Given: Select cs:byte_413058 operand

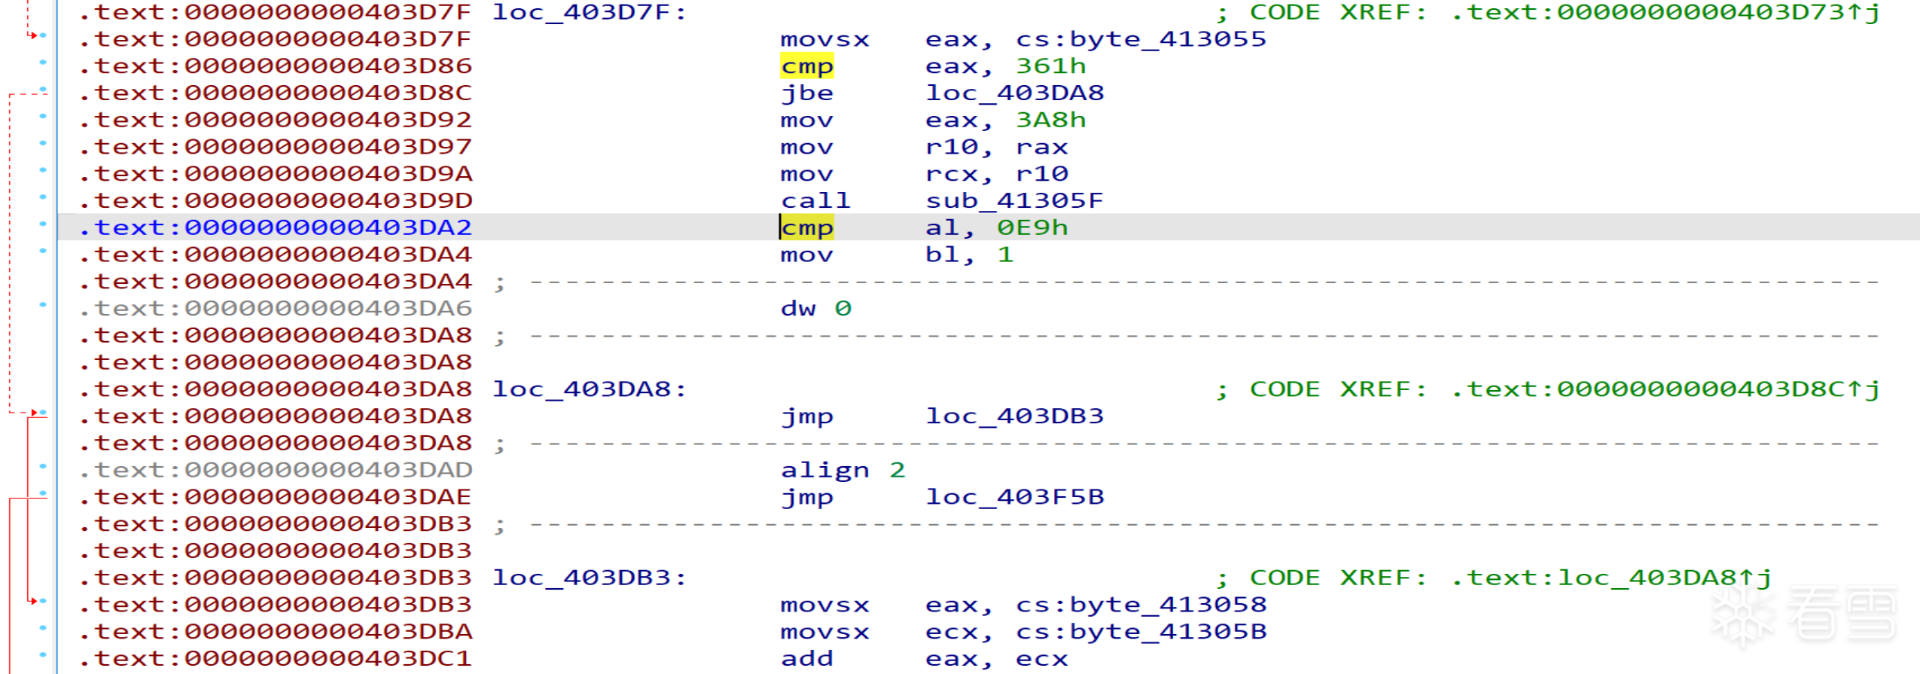Looking at the screenshot, I should [x=1141, y=606].
